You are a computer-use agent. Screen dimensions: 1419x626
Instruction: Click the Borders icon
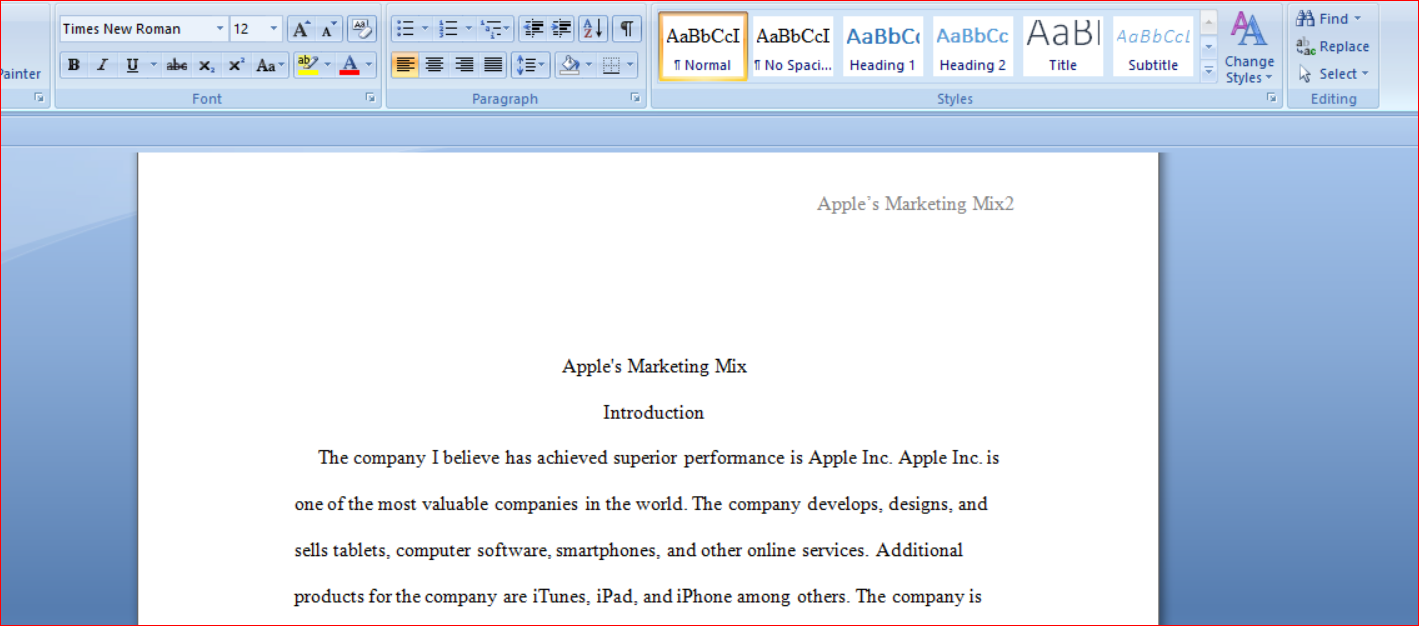click(611, 66)
